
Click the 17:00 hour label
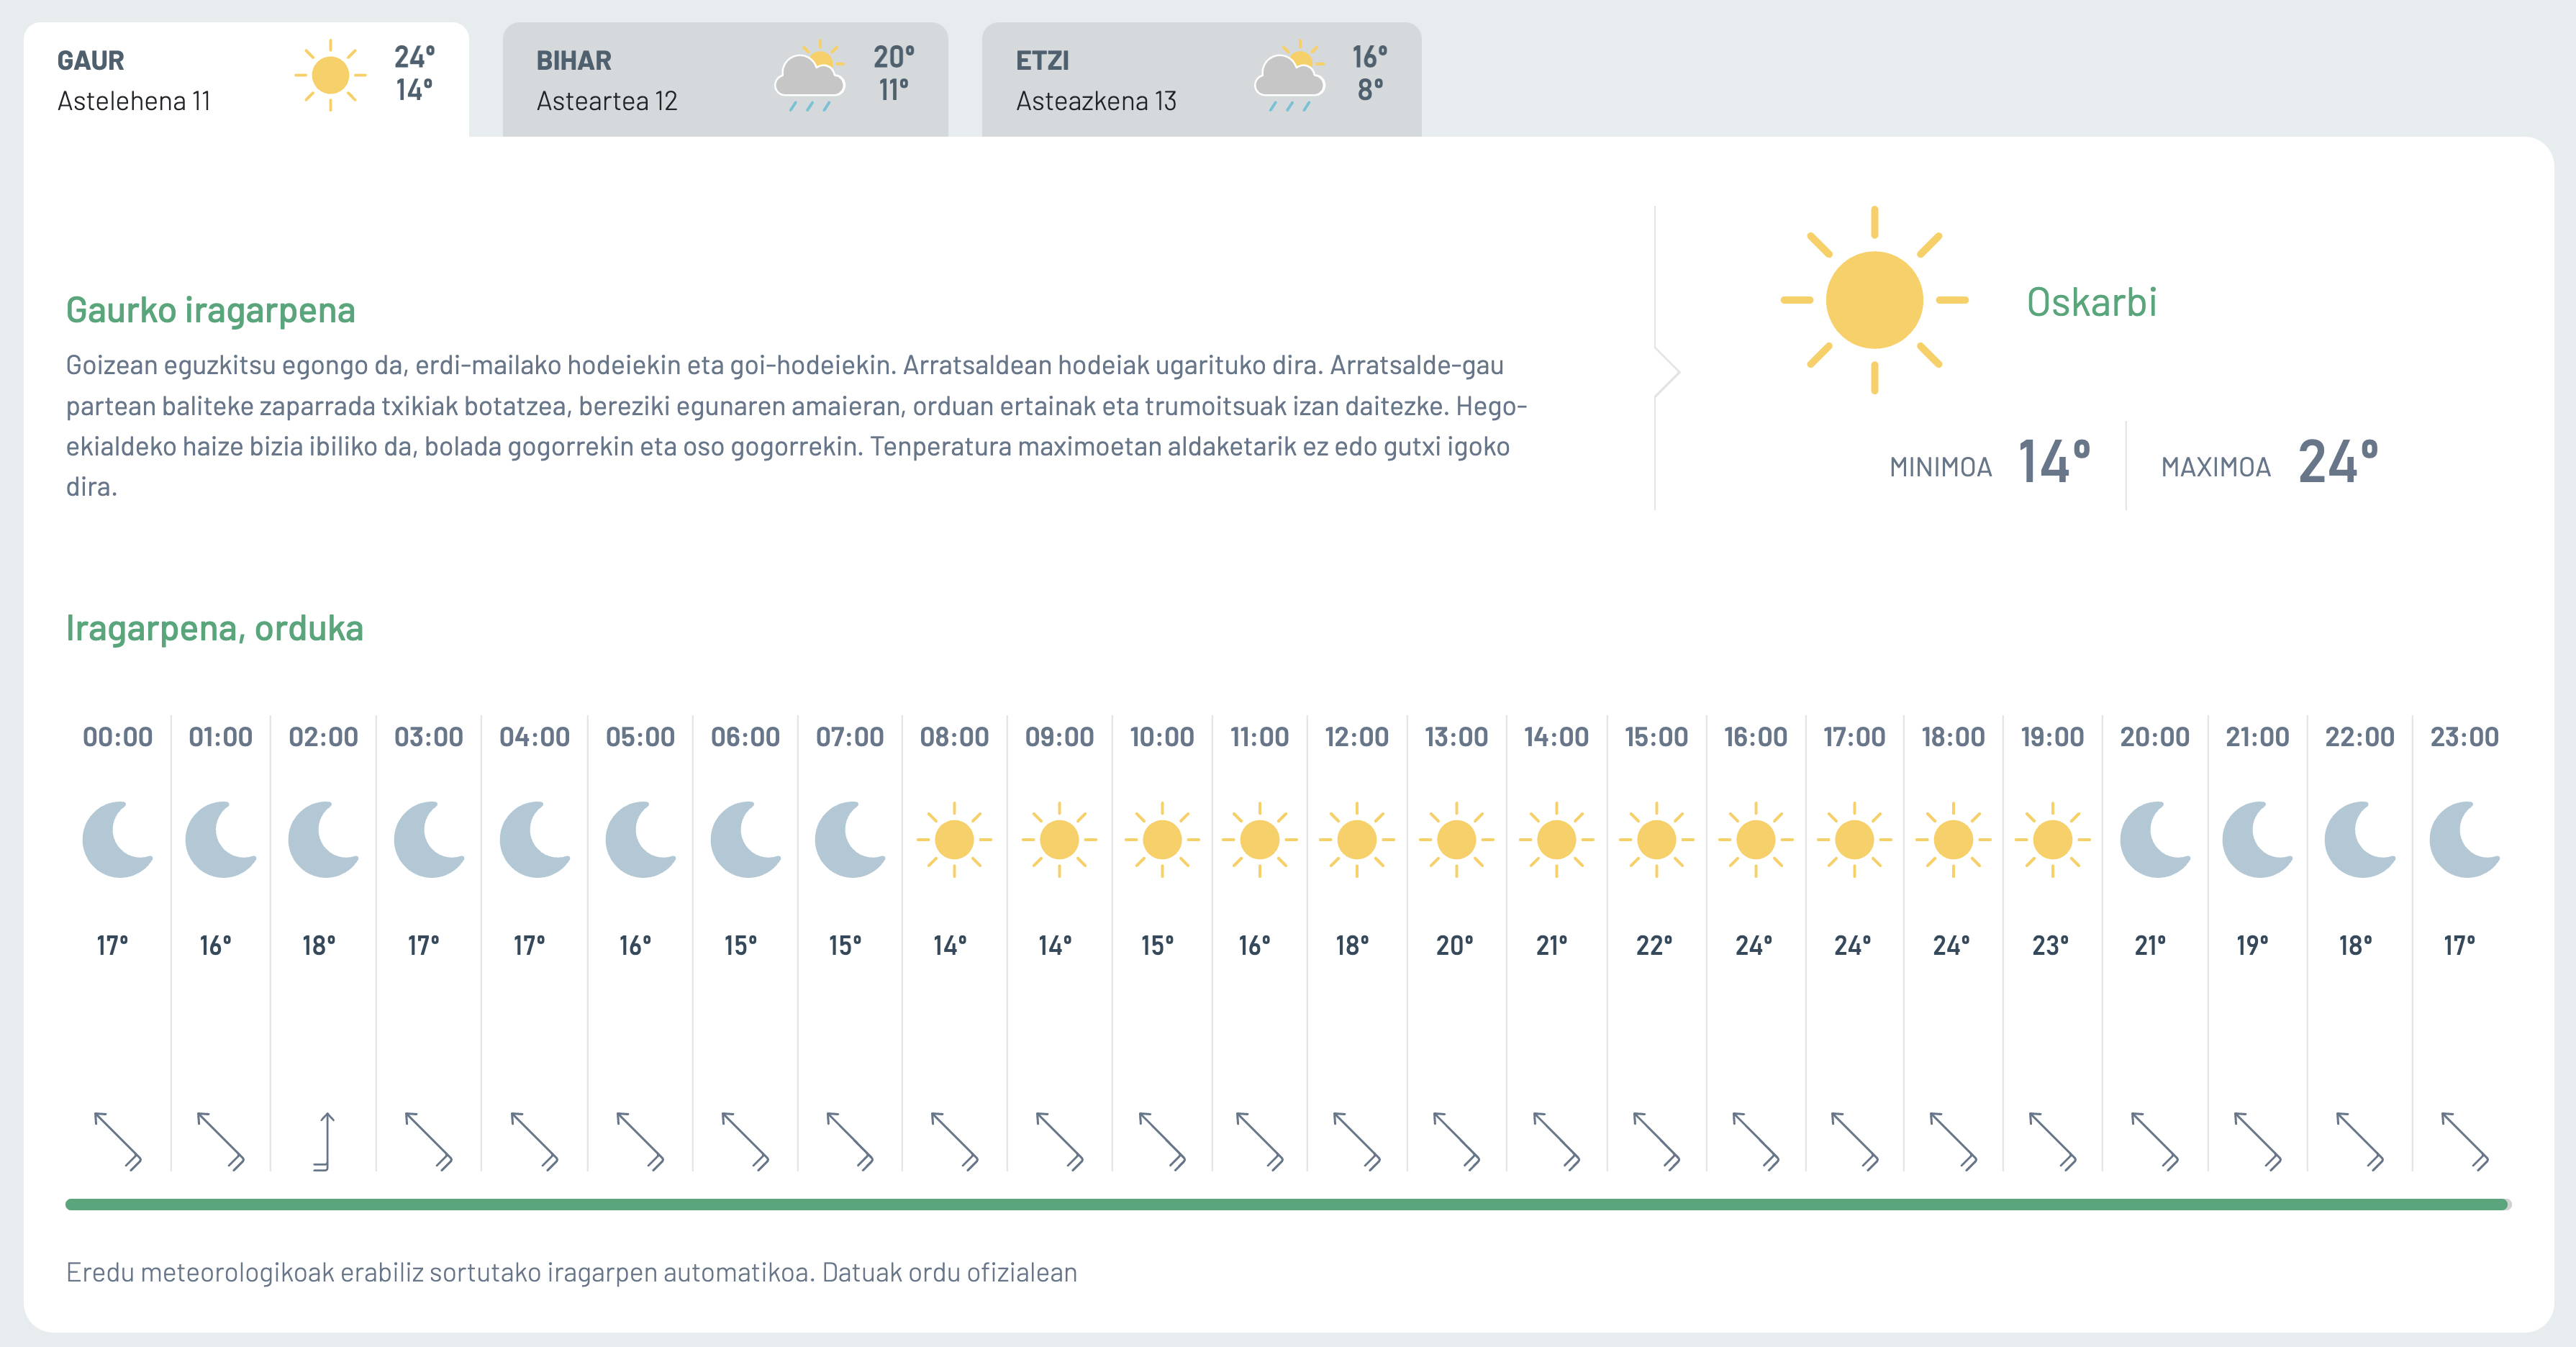coord(1854,737)
